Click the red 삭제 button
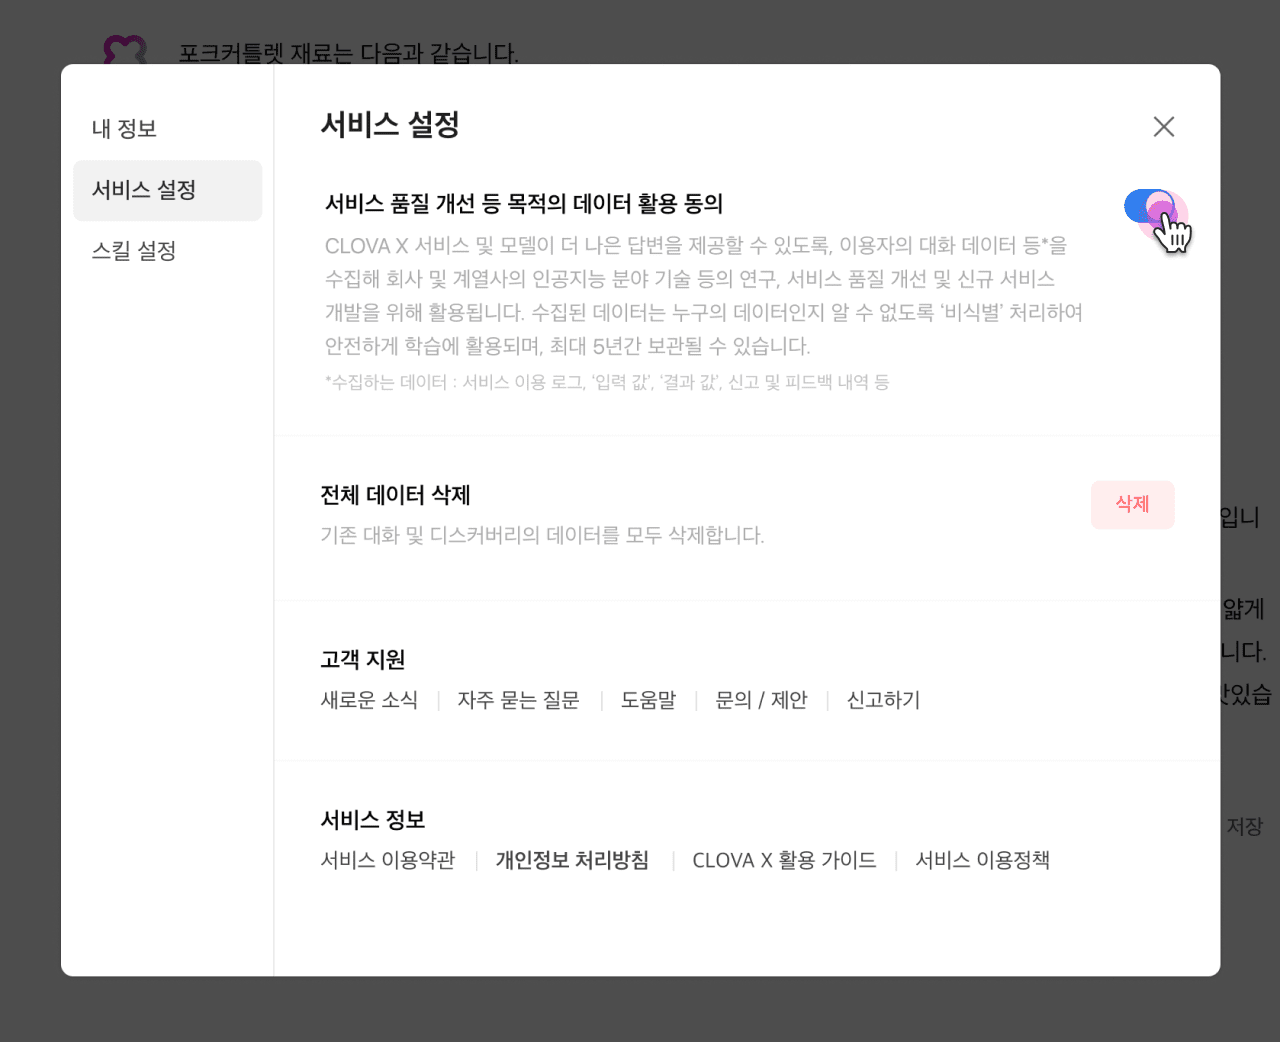 point(1132,505)
